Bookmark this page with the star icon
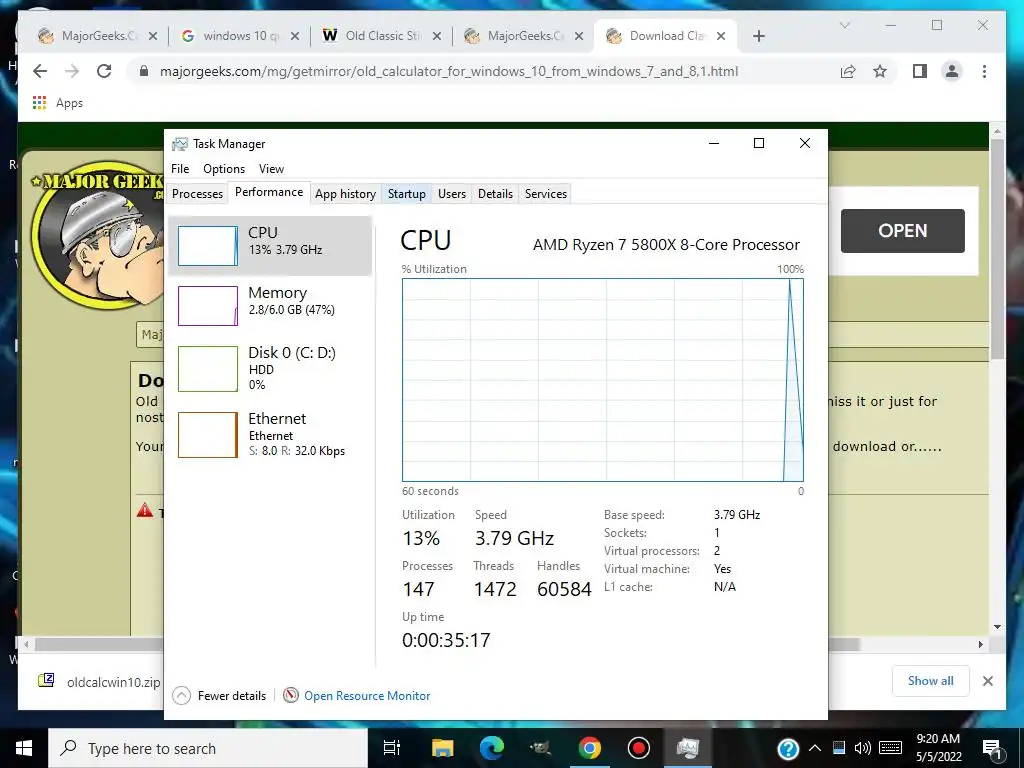Image resolution: width=1024 pixels, height=768 pixels. tap(880, 71)
